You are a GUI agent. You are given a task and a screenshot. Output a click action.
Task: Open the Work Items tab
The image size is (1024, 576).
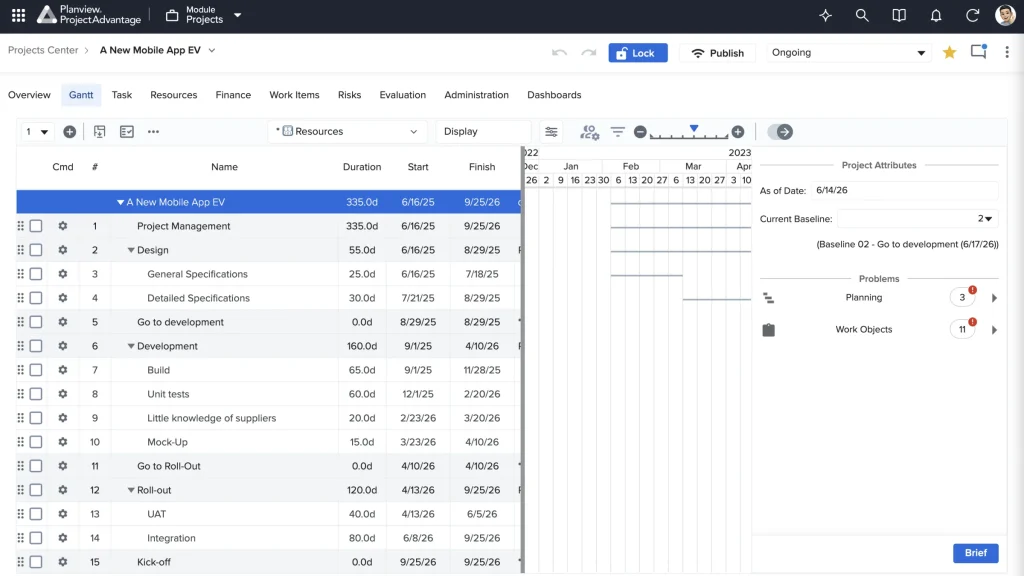click(x=295, y=95)
